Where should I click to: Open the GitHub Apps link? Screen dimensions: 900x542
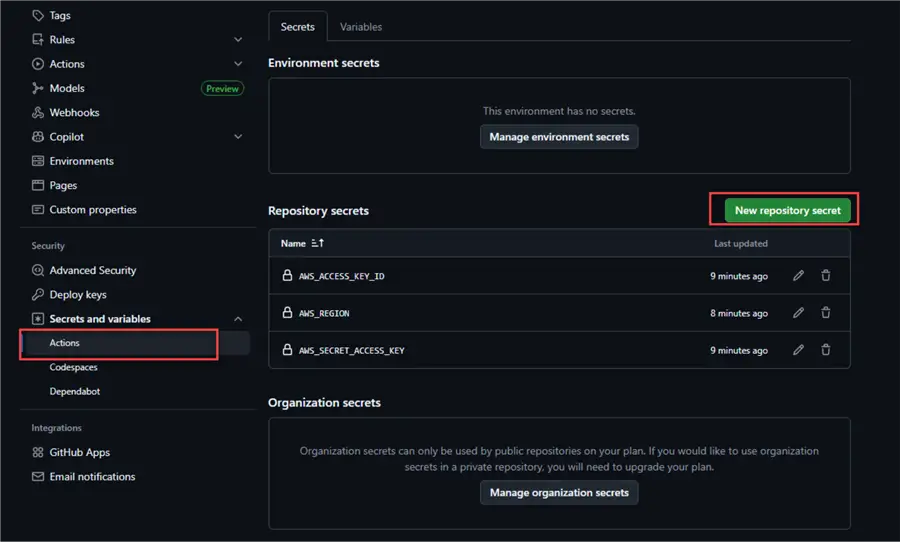(80, 452)
